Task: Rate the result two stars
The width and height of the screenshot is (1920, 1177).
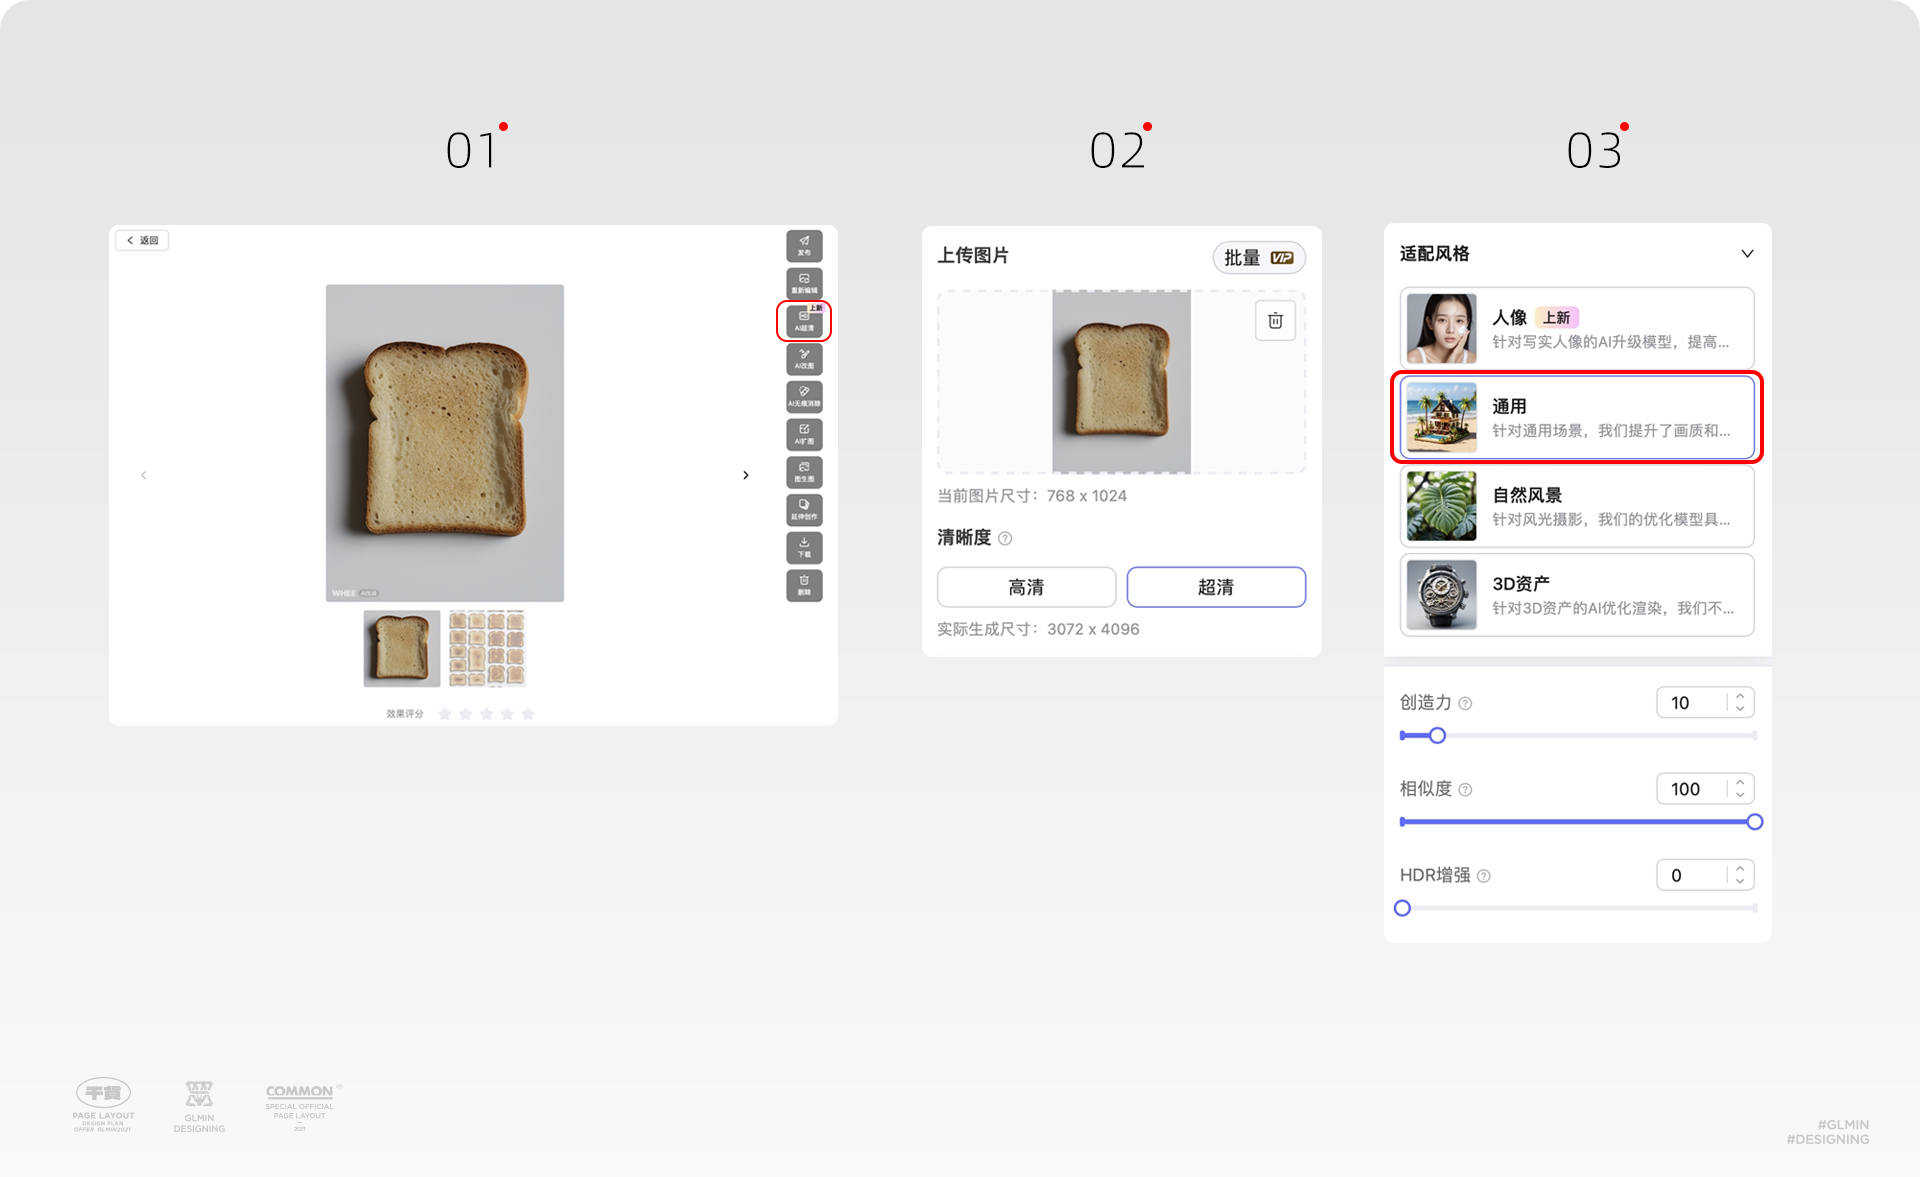Action: pos(466,714)
